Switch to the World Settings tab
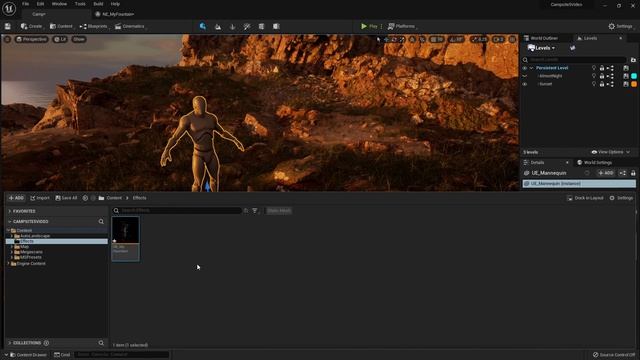The image size is (640, 360). pyautogui.click(x=595, y=162)
